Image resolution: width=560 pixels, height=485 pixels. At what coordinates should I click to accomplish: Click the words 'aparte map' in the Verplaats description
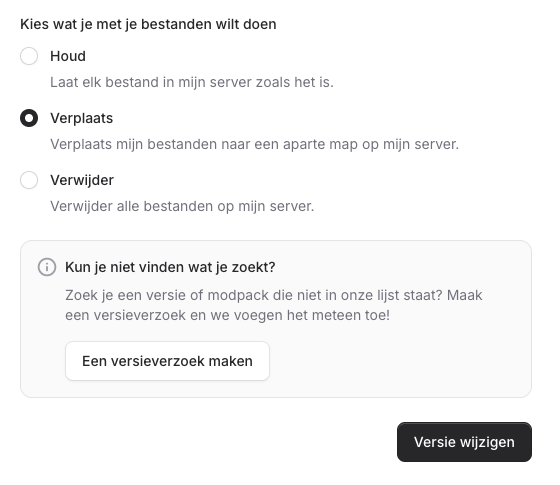pos(320,144)
